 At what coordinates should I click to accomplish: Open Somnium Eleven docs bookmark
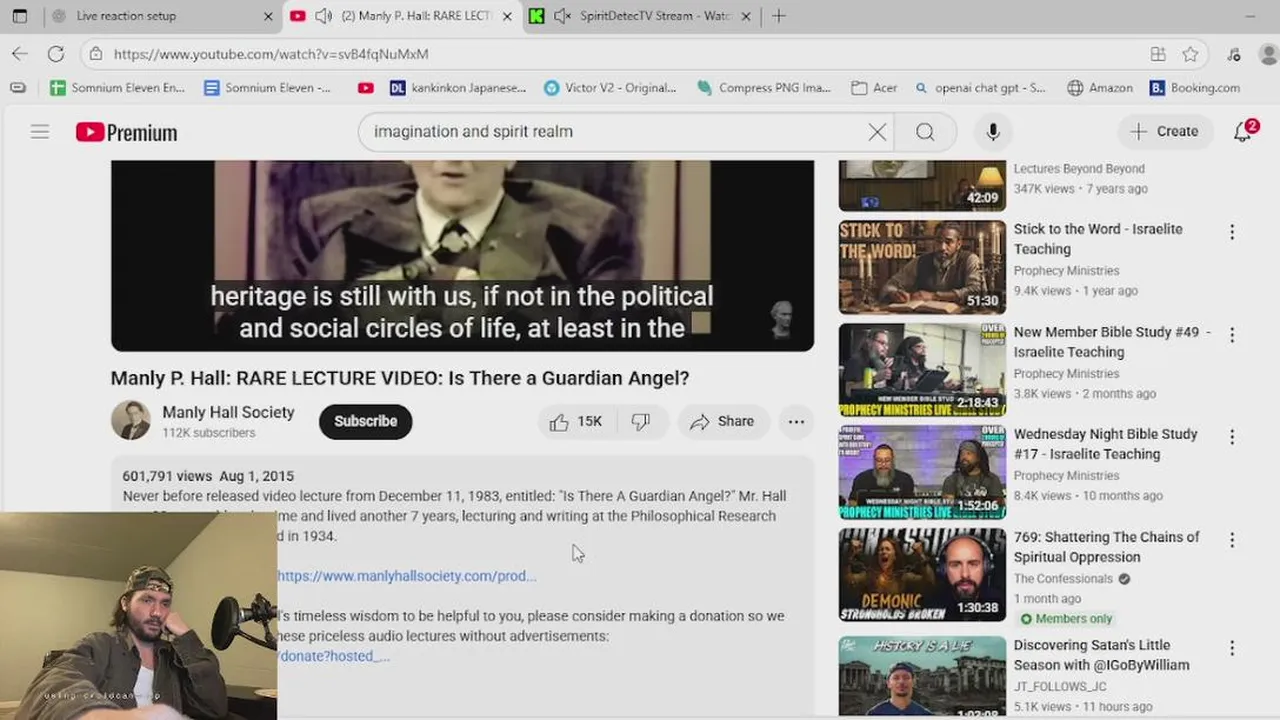click(267, 88)
